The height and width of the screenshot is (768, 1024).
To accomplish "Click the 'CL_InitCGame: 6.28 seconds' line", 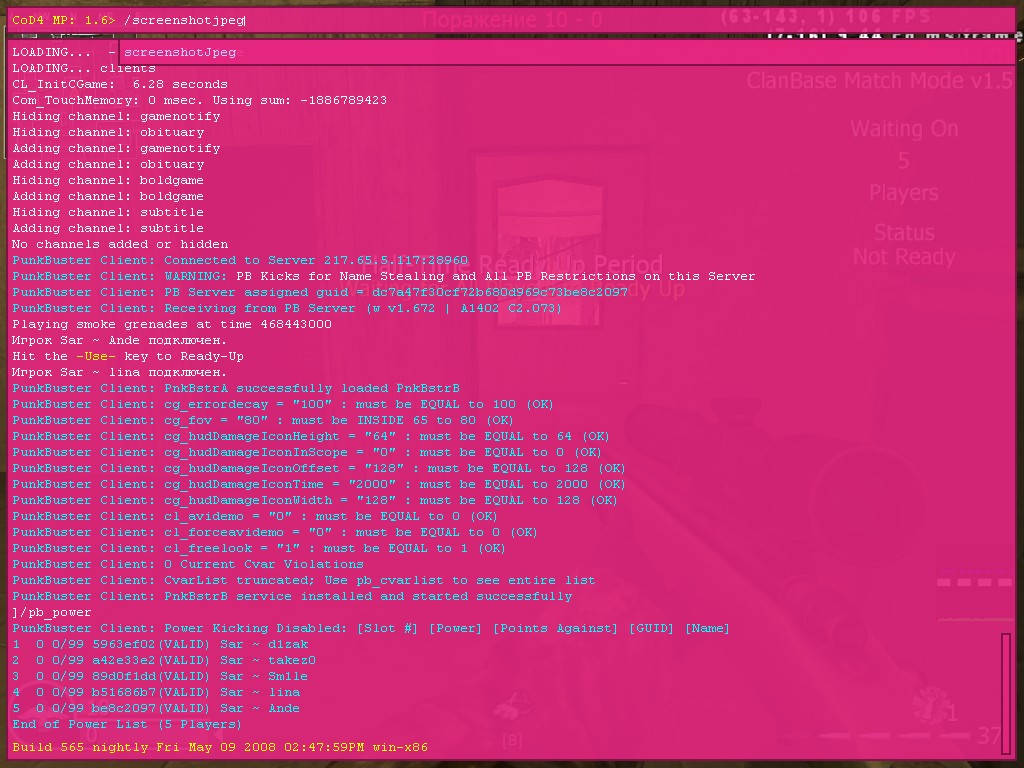I will coord(120,84).
